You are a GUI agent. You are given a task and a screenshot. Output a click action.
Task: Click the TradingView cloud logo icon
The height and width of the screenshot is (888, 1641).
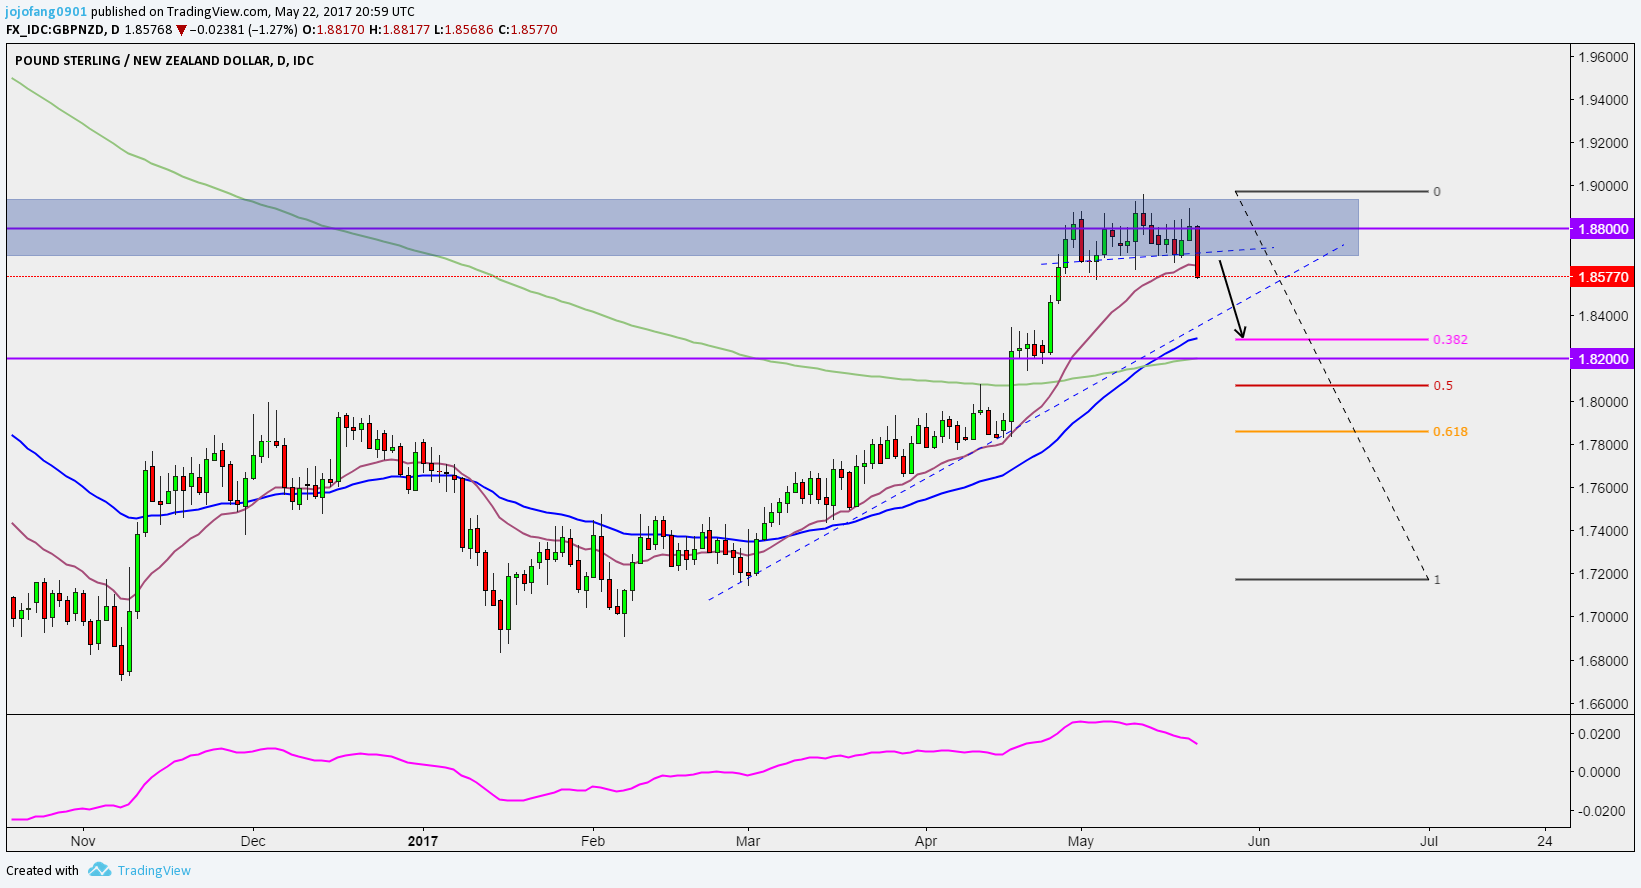(99, 870)
